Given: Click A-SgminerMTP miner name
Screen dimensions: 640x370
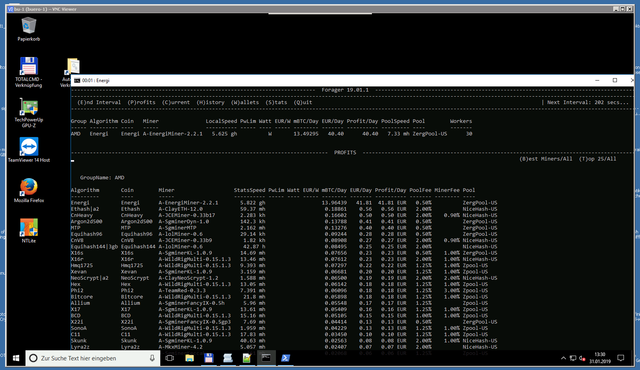Looking at the screenshot, I should point(177,228).
